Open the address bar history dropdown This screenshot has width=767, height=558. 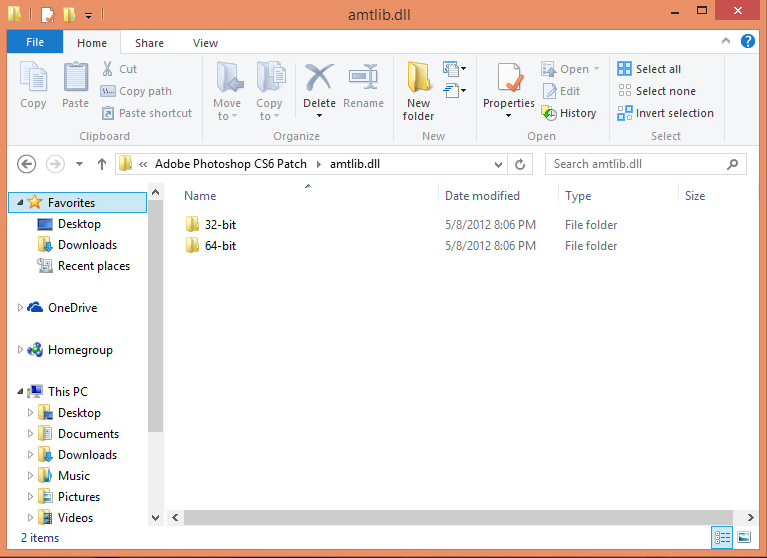pyautogui.click(x=498, y=165)
